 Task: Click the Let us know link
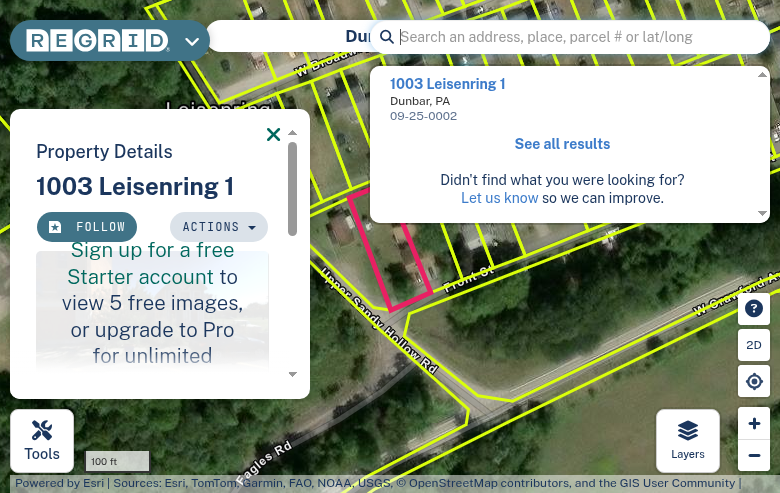click(x=499, y=198)
